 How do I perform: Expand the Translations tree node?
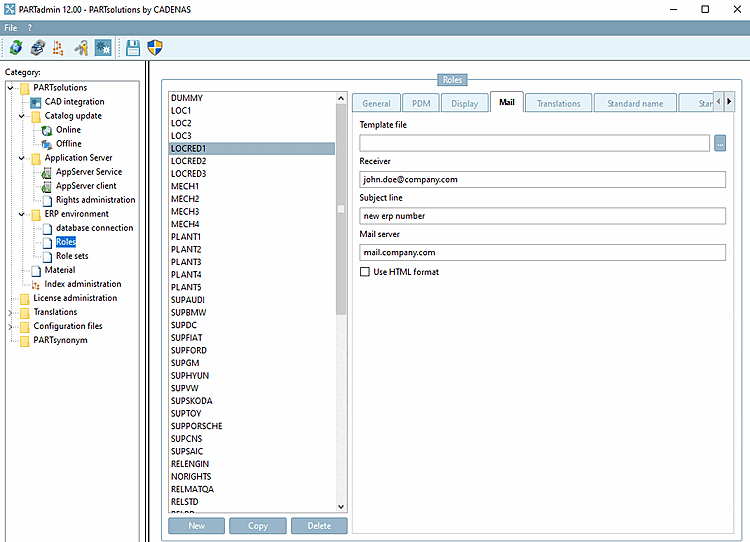(x=12, y=312)
